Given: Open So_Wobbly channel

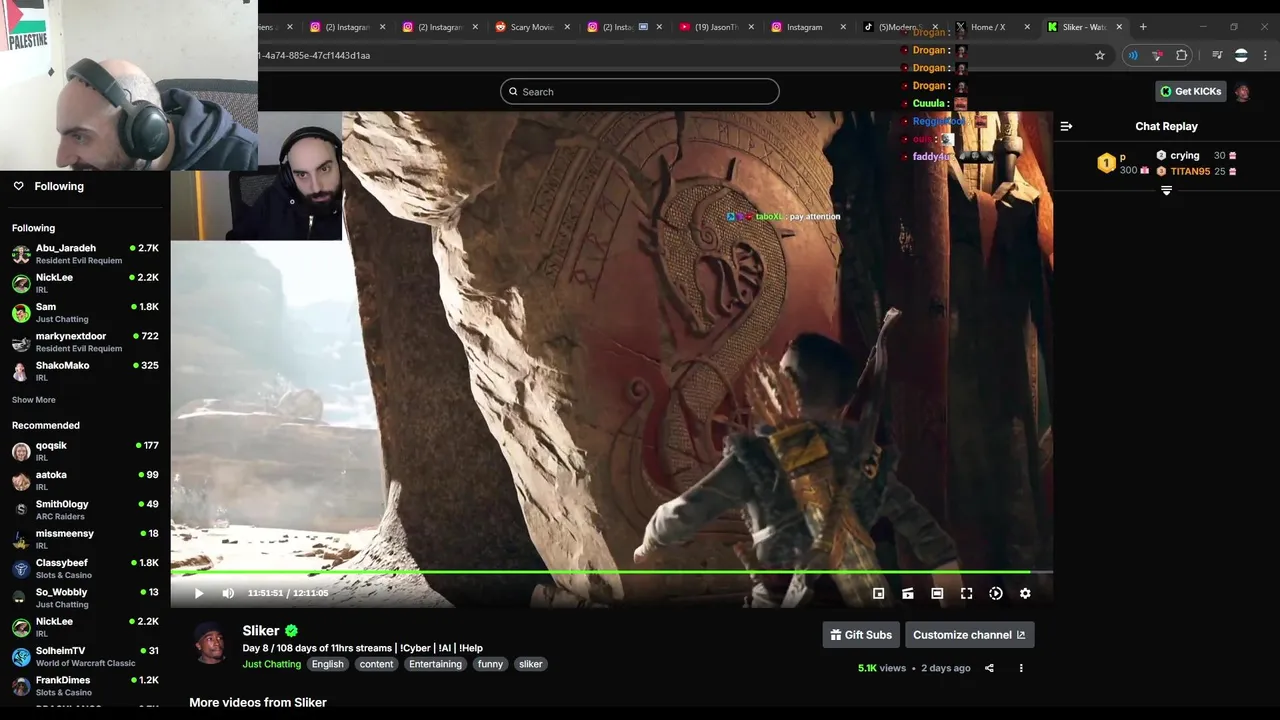Looking at the screenshot, I should pos(85,598).
